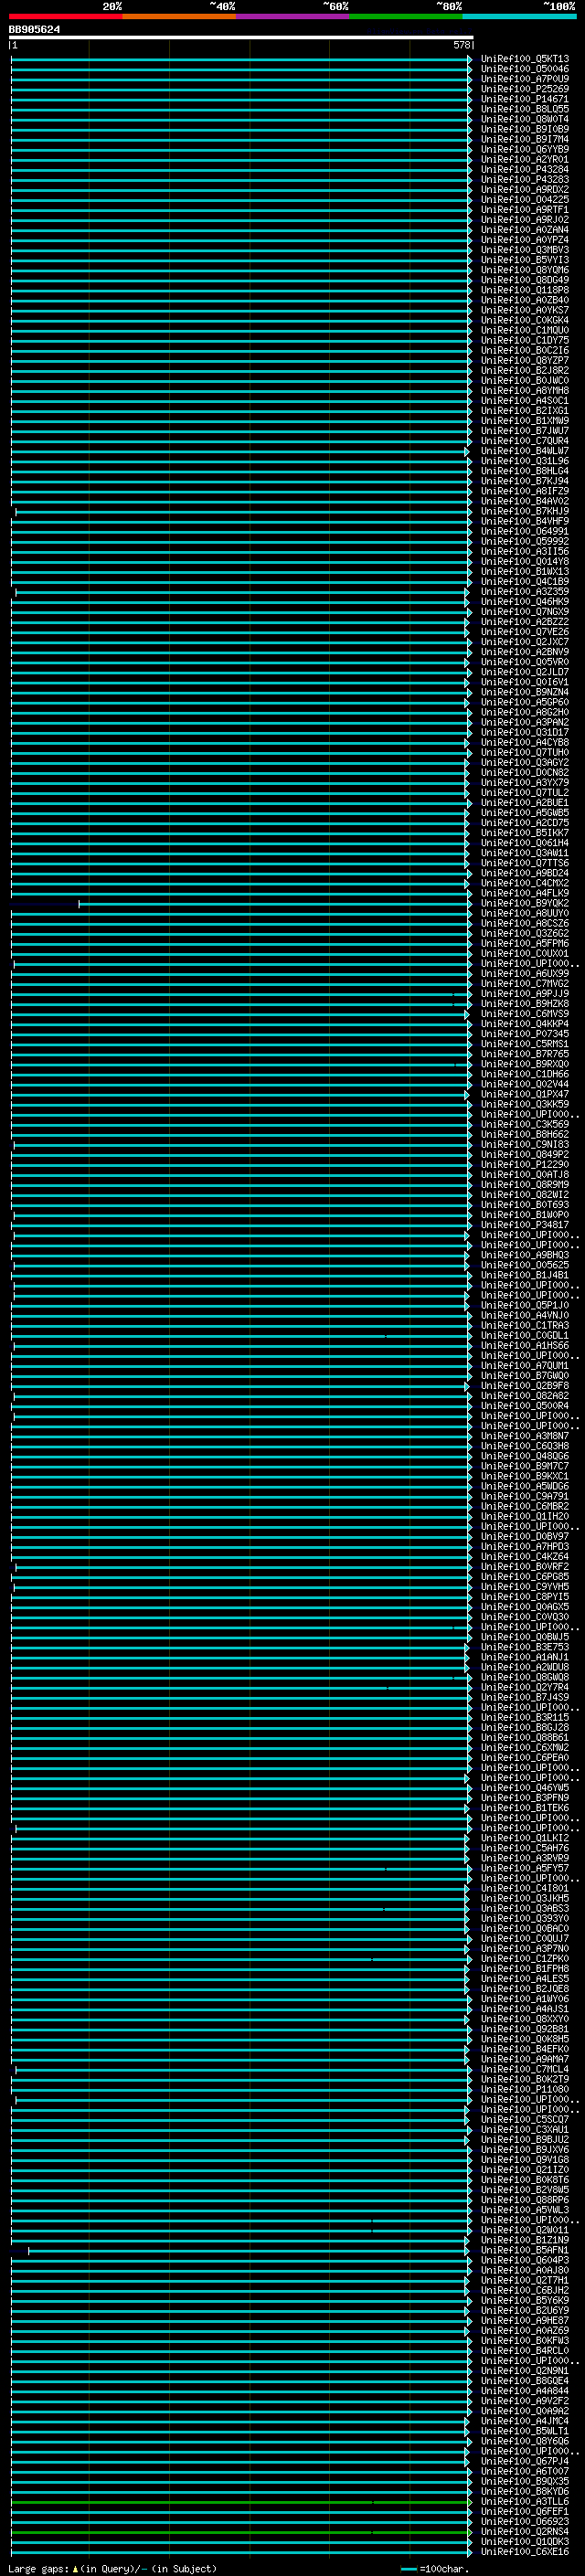Select the label UniRef100_Q6YYB9
The height and width of the screenshot is (2576, 585).
click(x=525, y=149)
